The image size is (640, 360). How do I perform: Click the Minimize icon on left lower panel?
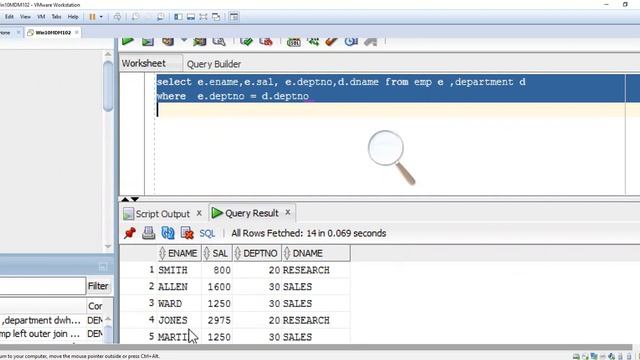coord(102,267)
